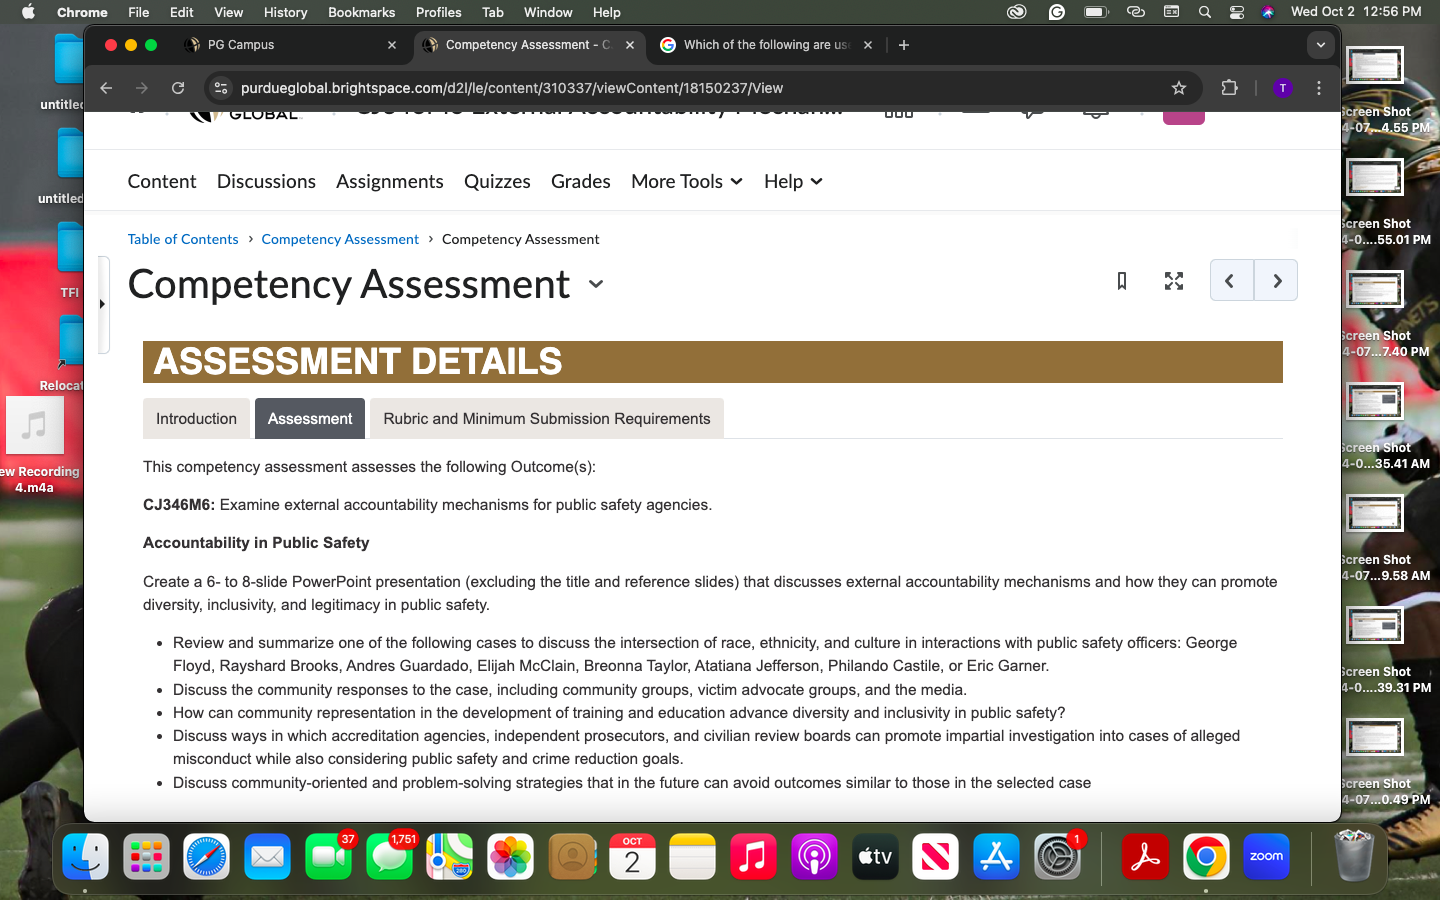1440x900 pixels.
Task: Open Chrome extensions puzzle icon
Action: [x=1230, y=88]
